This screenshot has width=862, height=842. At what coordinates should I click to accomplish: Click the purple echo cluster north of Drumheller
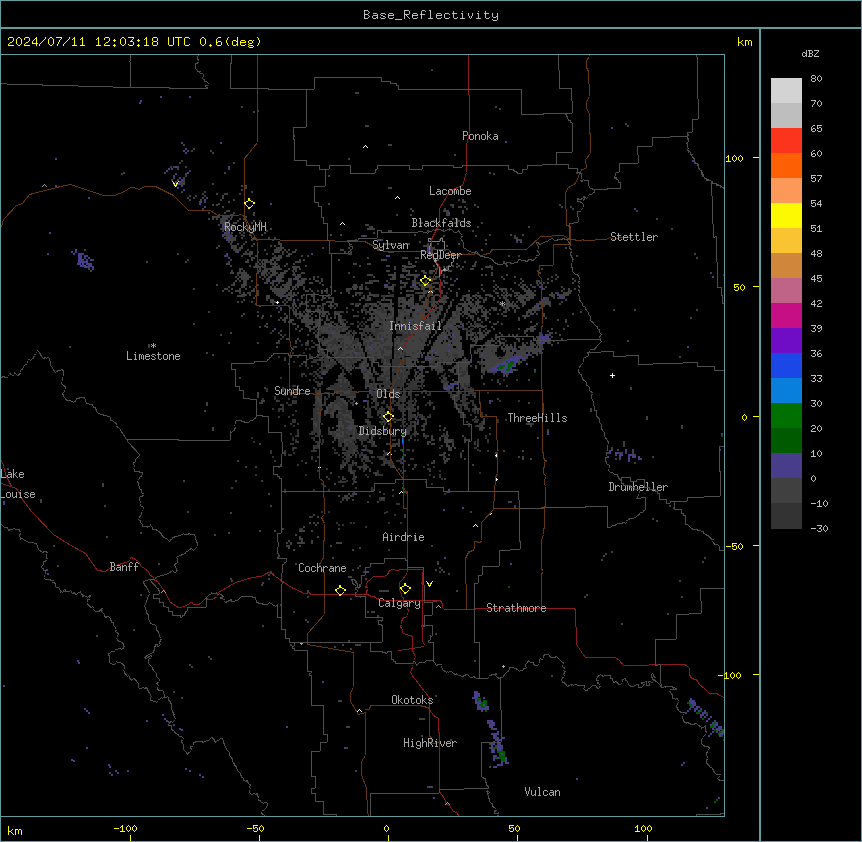tap(623, 455)
